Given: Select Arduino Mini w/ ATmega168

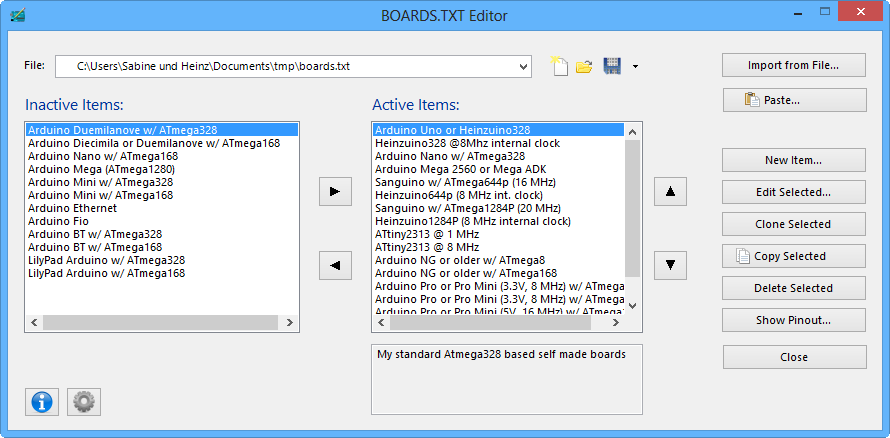Looking at the screenshot, I should click(162, 195).
